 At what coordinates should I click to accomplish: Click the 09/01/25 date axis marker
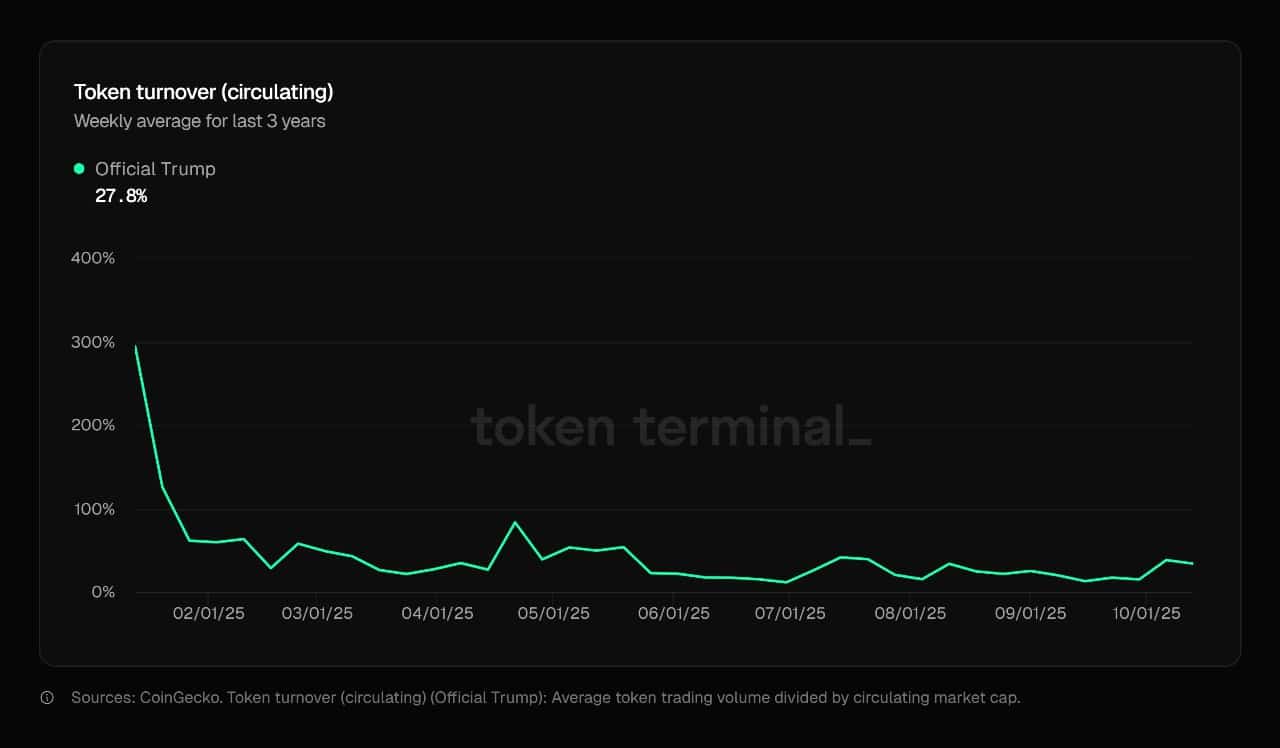[x=1029, y=613]
